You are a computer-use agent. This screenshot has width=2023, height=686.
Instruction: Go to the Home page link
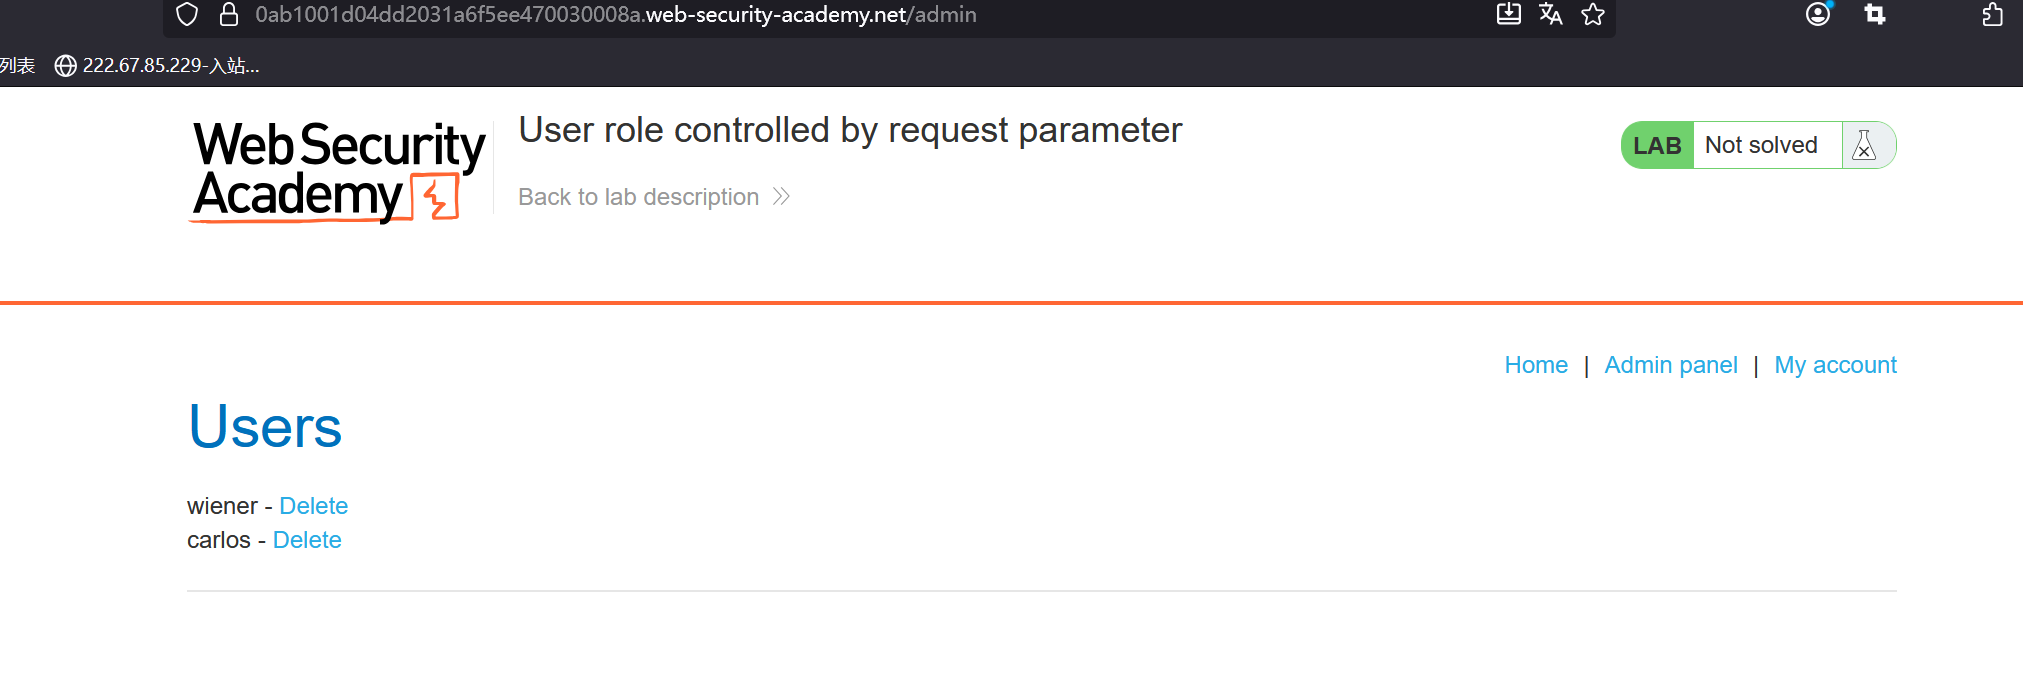[1536, 365]
